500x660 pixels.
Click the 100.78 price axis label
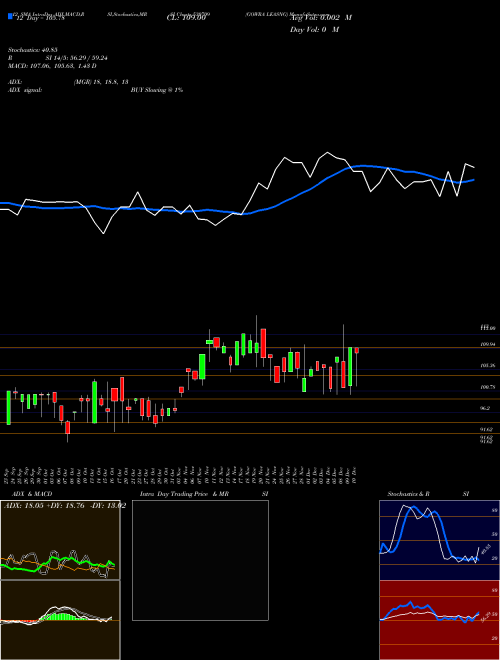[488, 387]
